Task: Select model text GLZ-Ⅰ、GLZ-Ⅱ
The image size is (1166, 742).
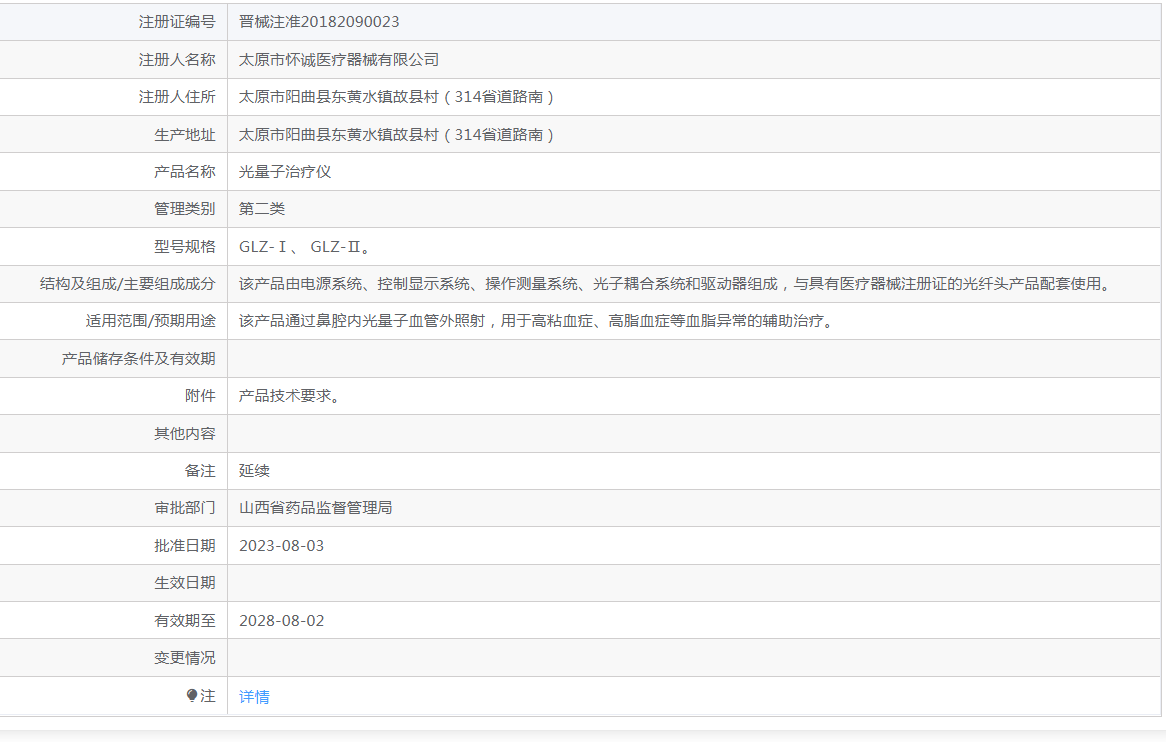Action: pyautogui.click(x=304, y=247)
